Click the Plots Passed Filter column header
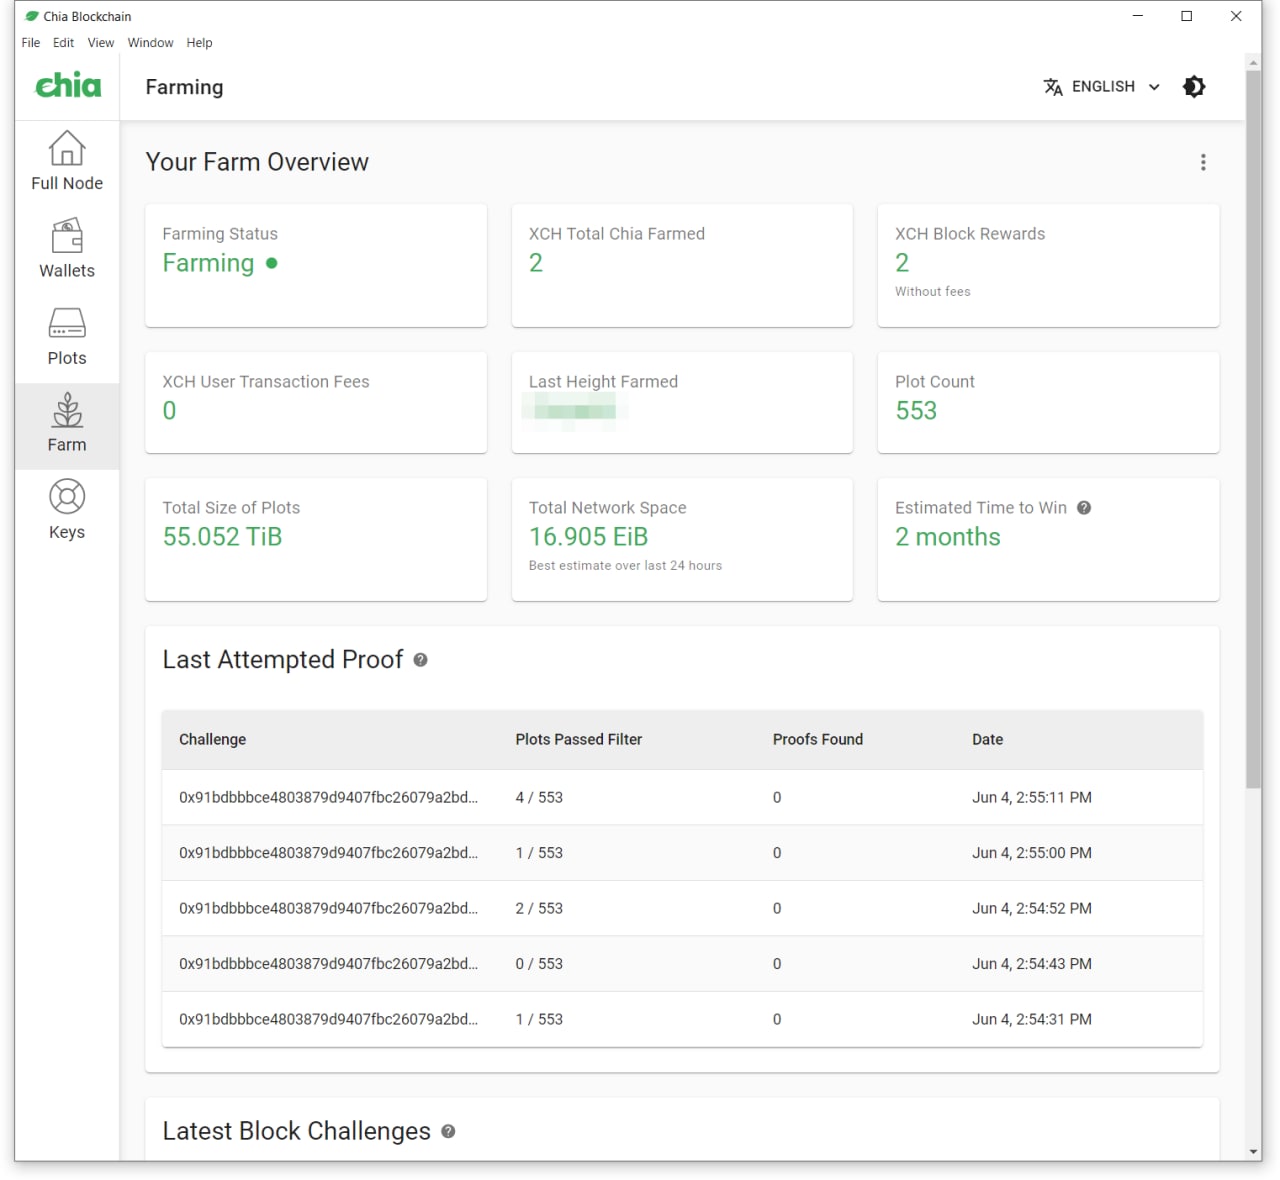The image size is (1280, 1180). click(579, 740)
